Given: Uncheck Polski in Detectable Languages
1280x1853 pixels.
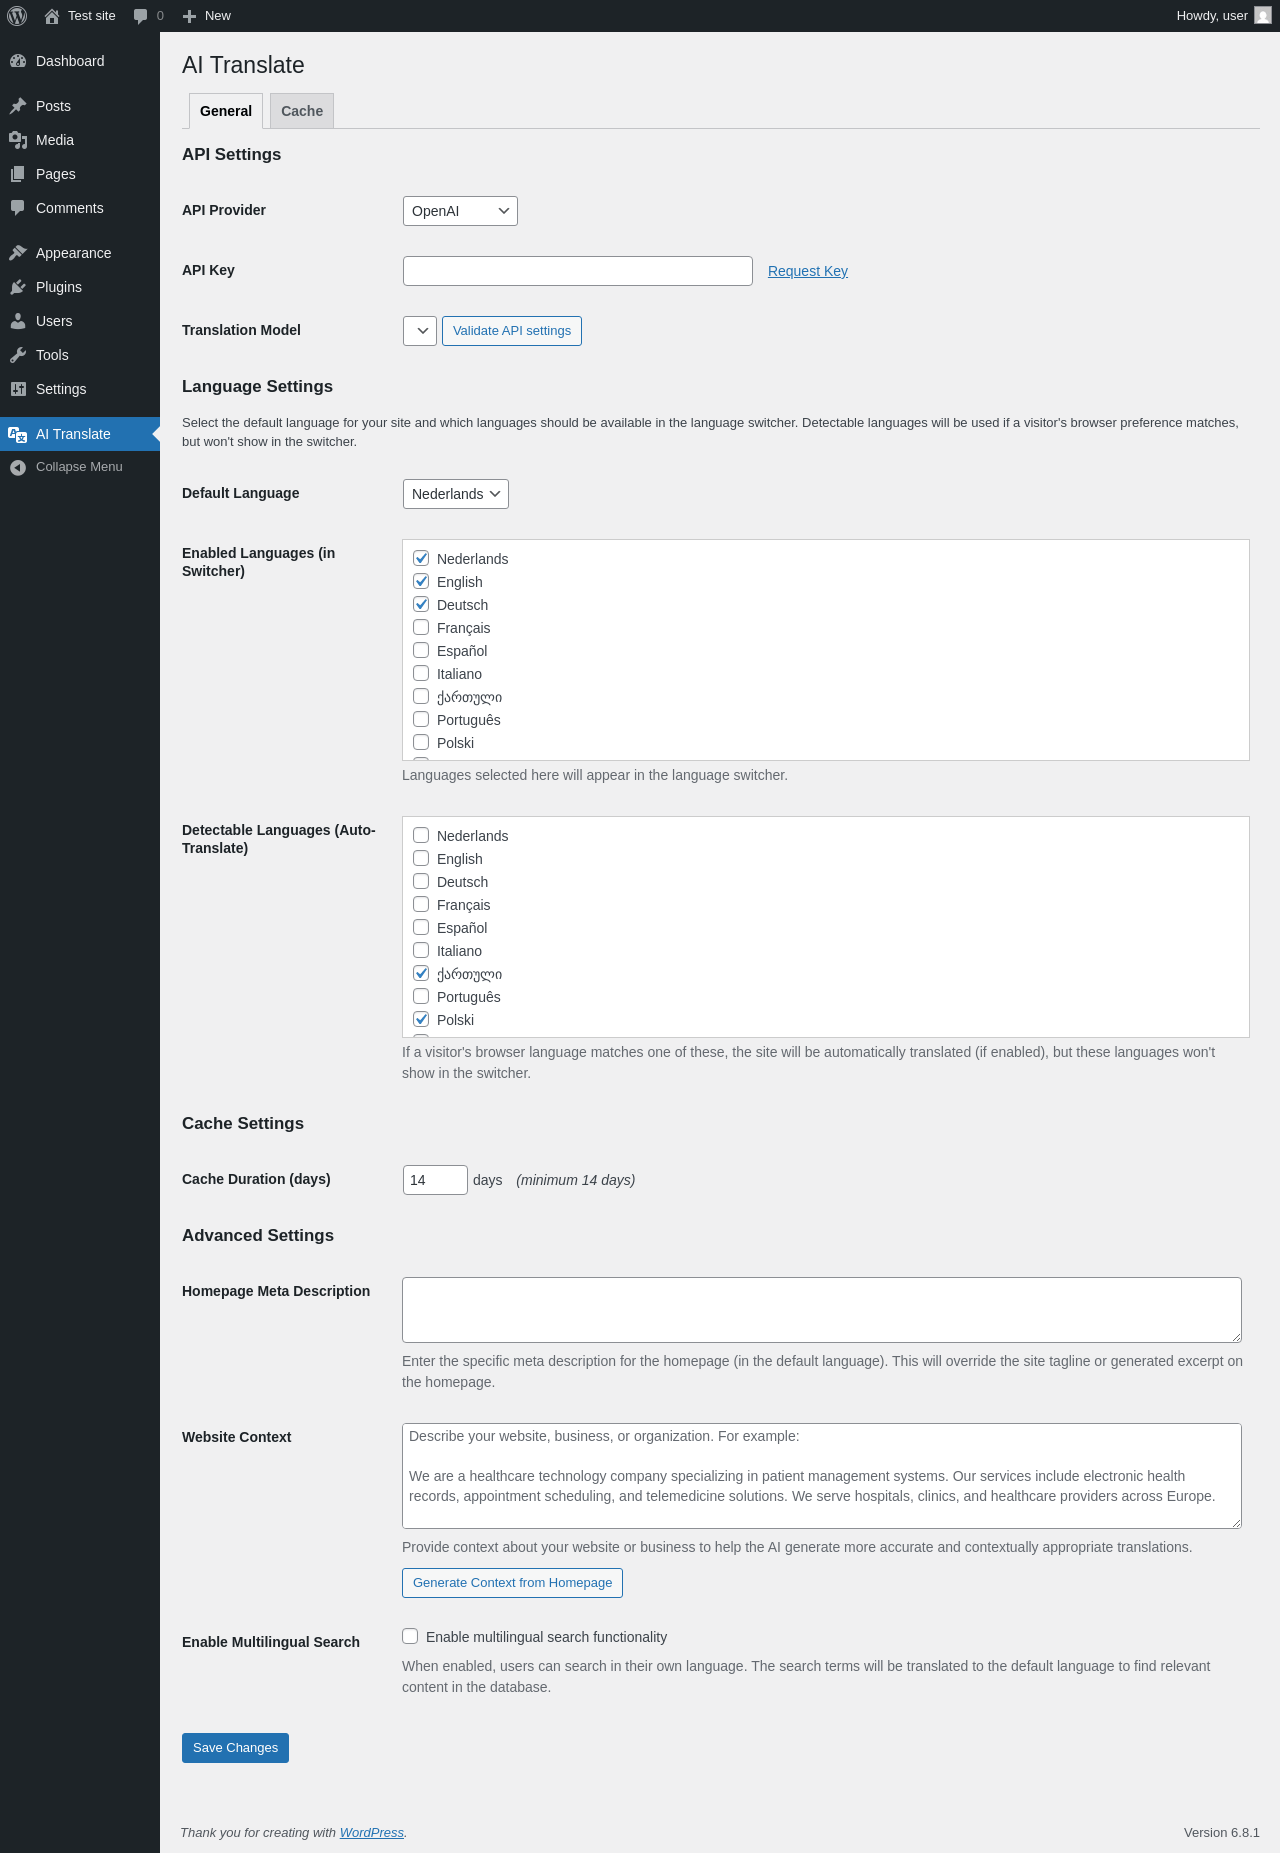Looking at the screenshot, I should coord(421,1019).
